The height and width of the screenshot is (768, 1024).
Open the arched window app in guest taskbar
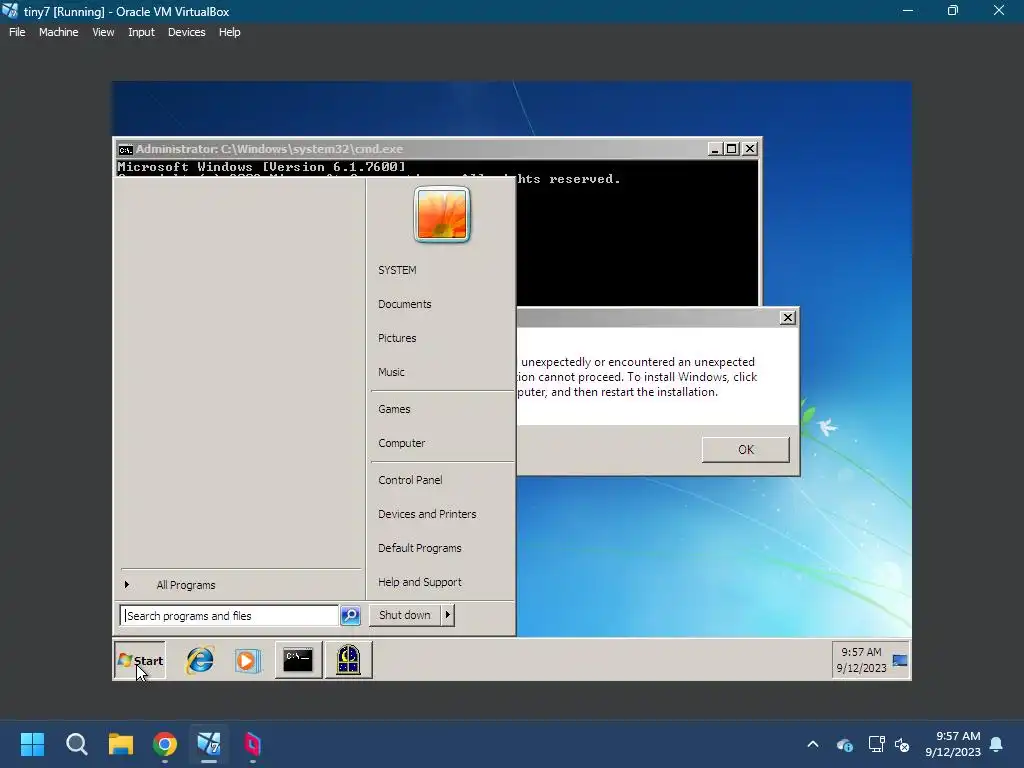click(x=349, y=660)
